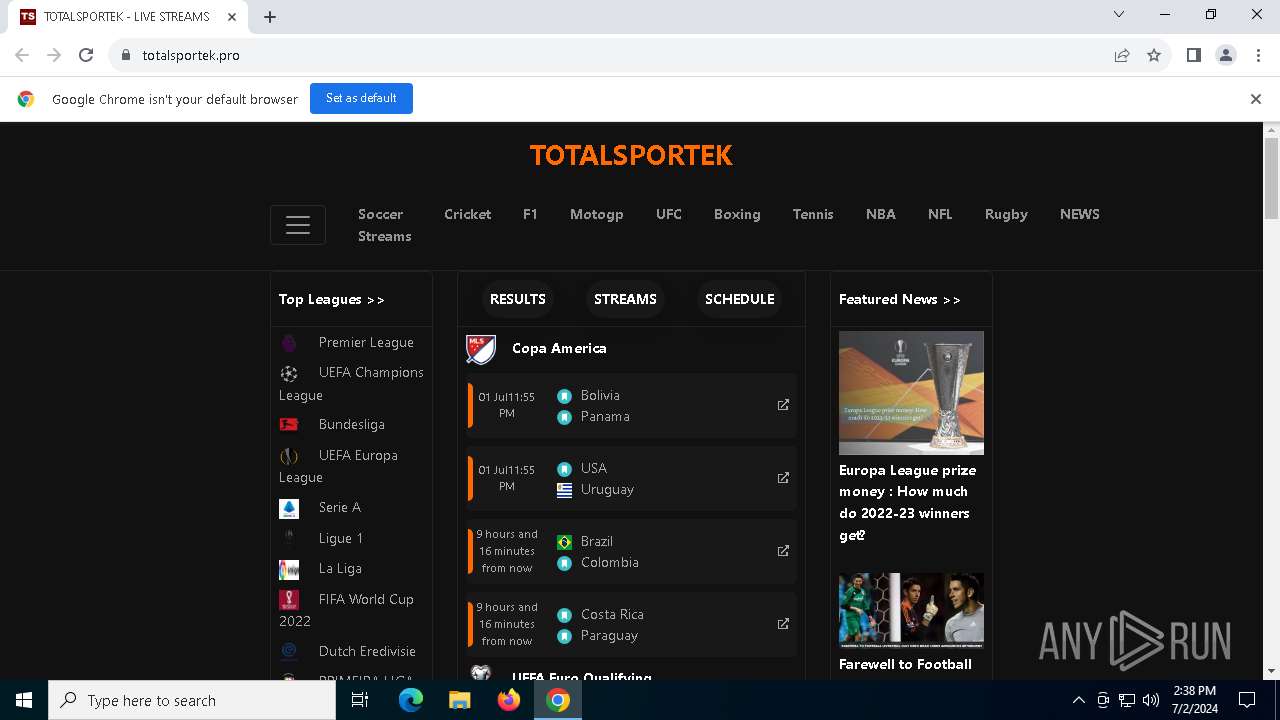Open the NBA navigation item

click(x=881, y=214)
